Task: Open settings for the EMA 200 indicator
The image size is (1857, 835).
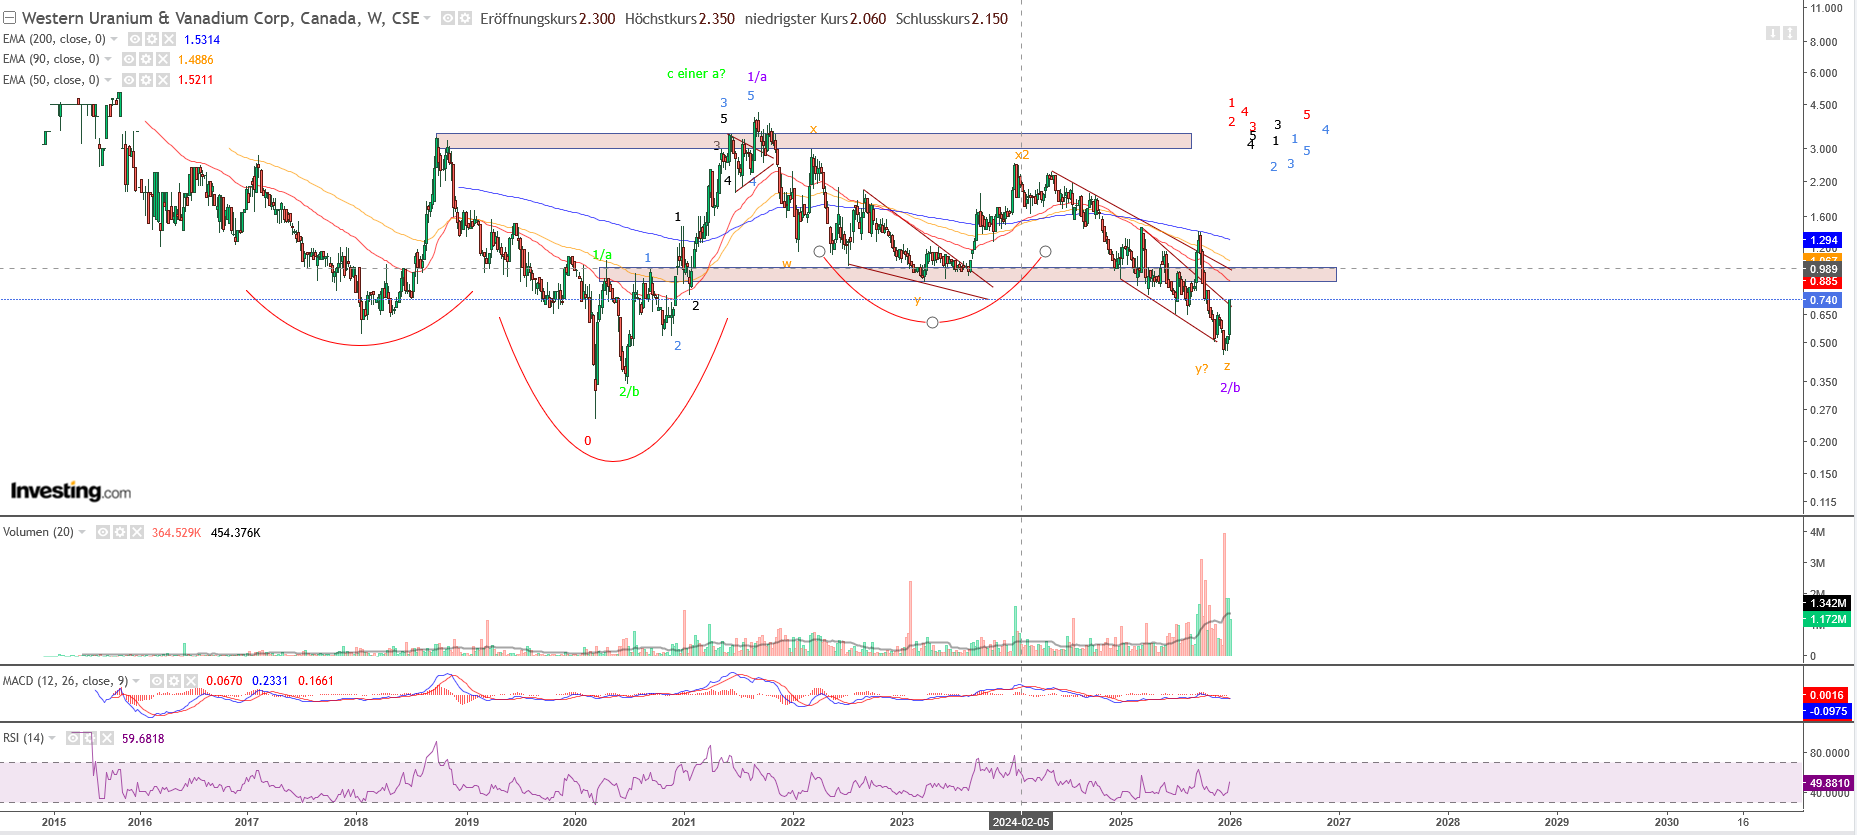Action: (x=152, y=39)
